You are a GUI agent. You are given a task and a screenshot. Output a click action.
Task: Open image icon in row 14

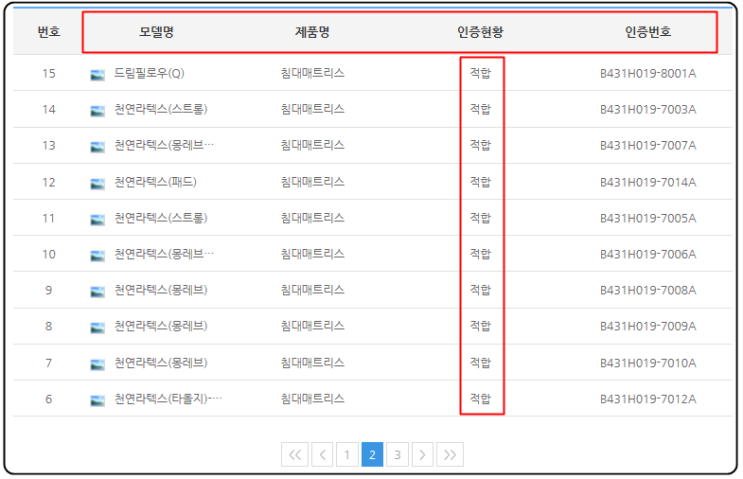[x=97, y=111]
